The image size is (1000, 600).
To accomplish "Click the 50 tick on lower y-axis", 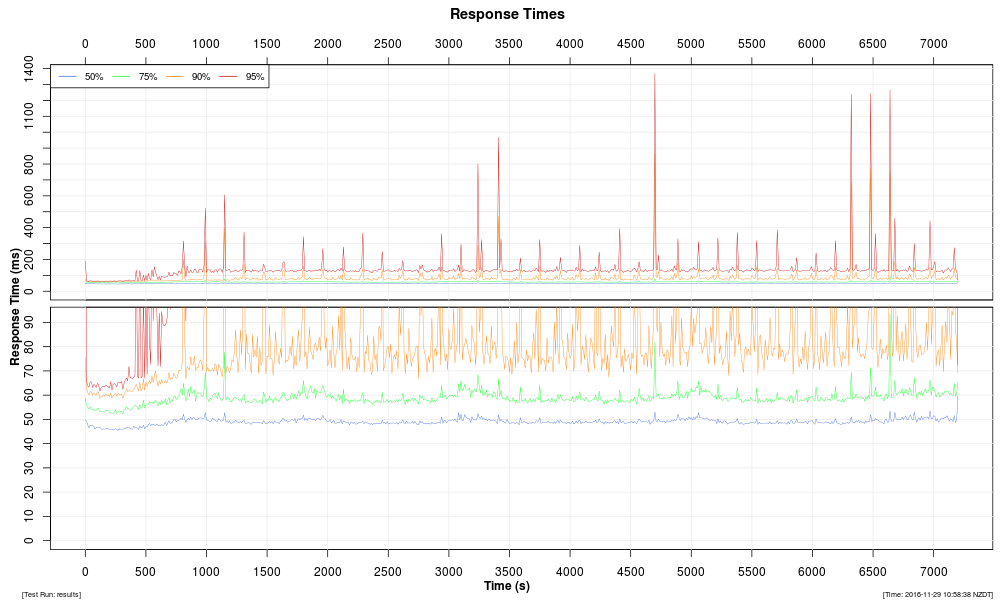I will tap(29, 420).
